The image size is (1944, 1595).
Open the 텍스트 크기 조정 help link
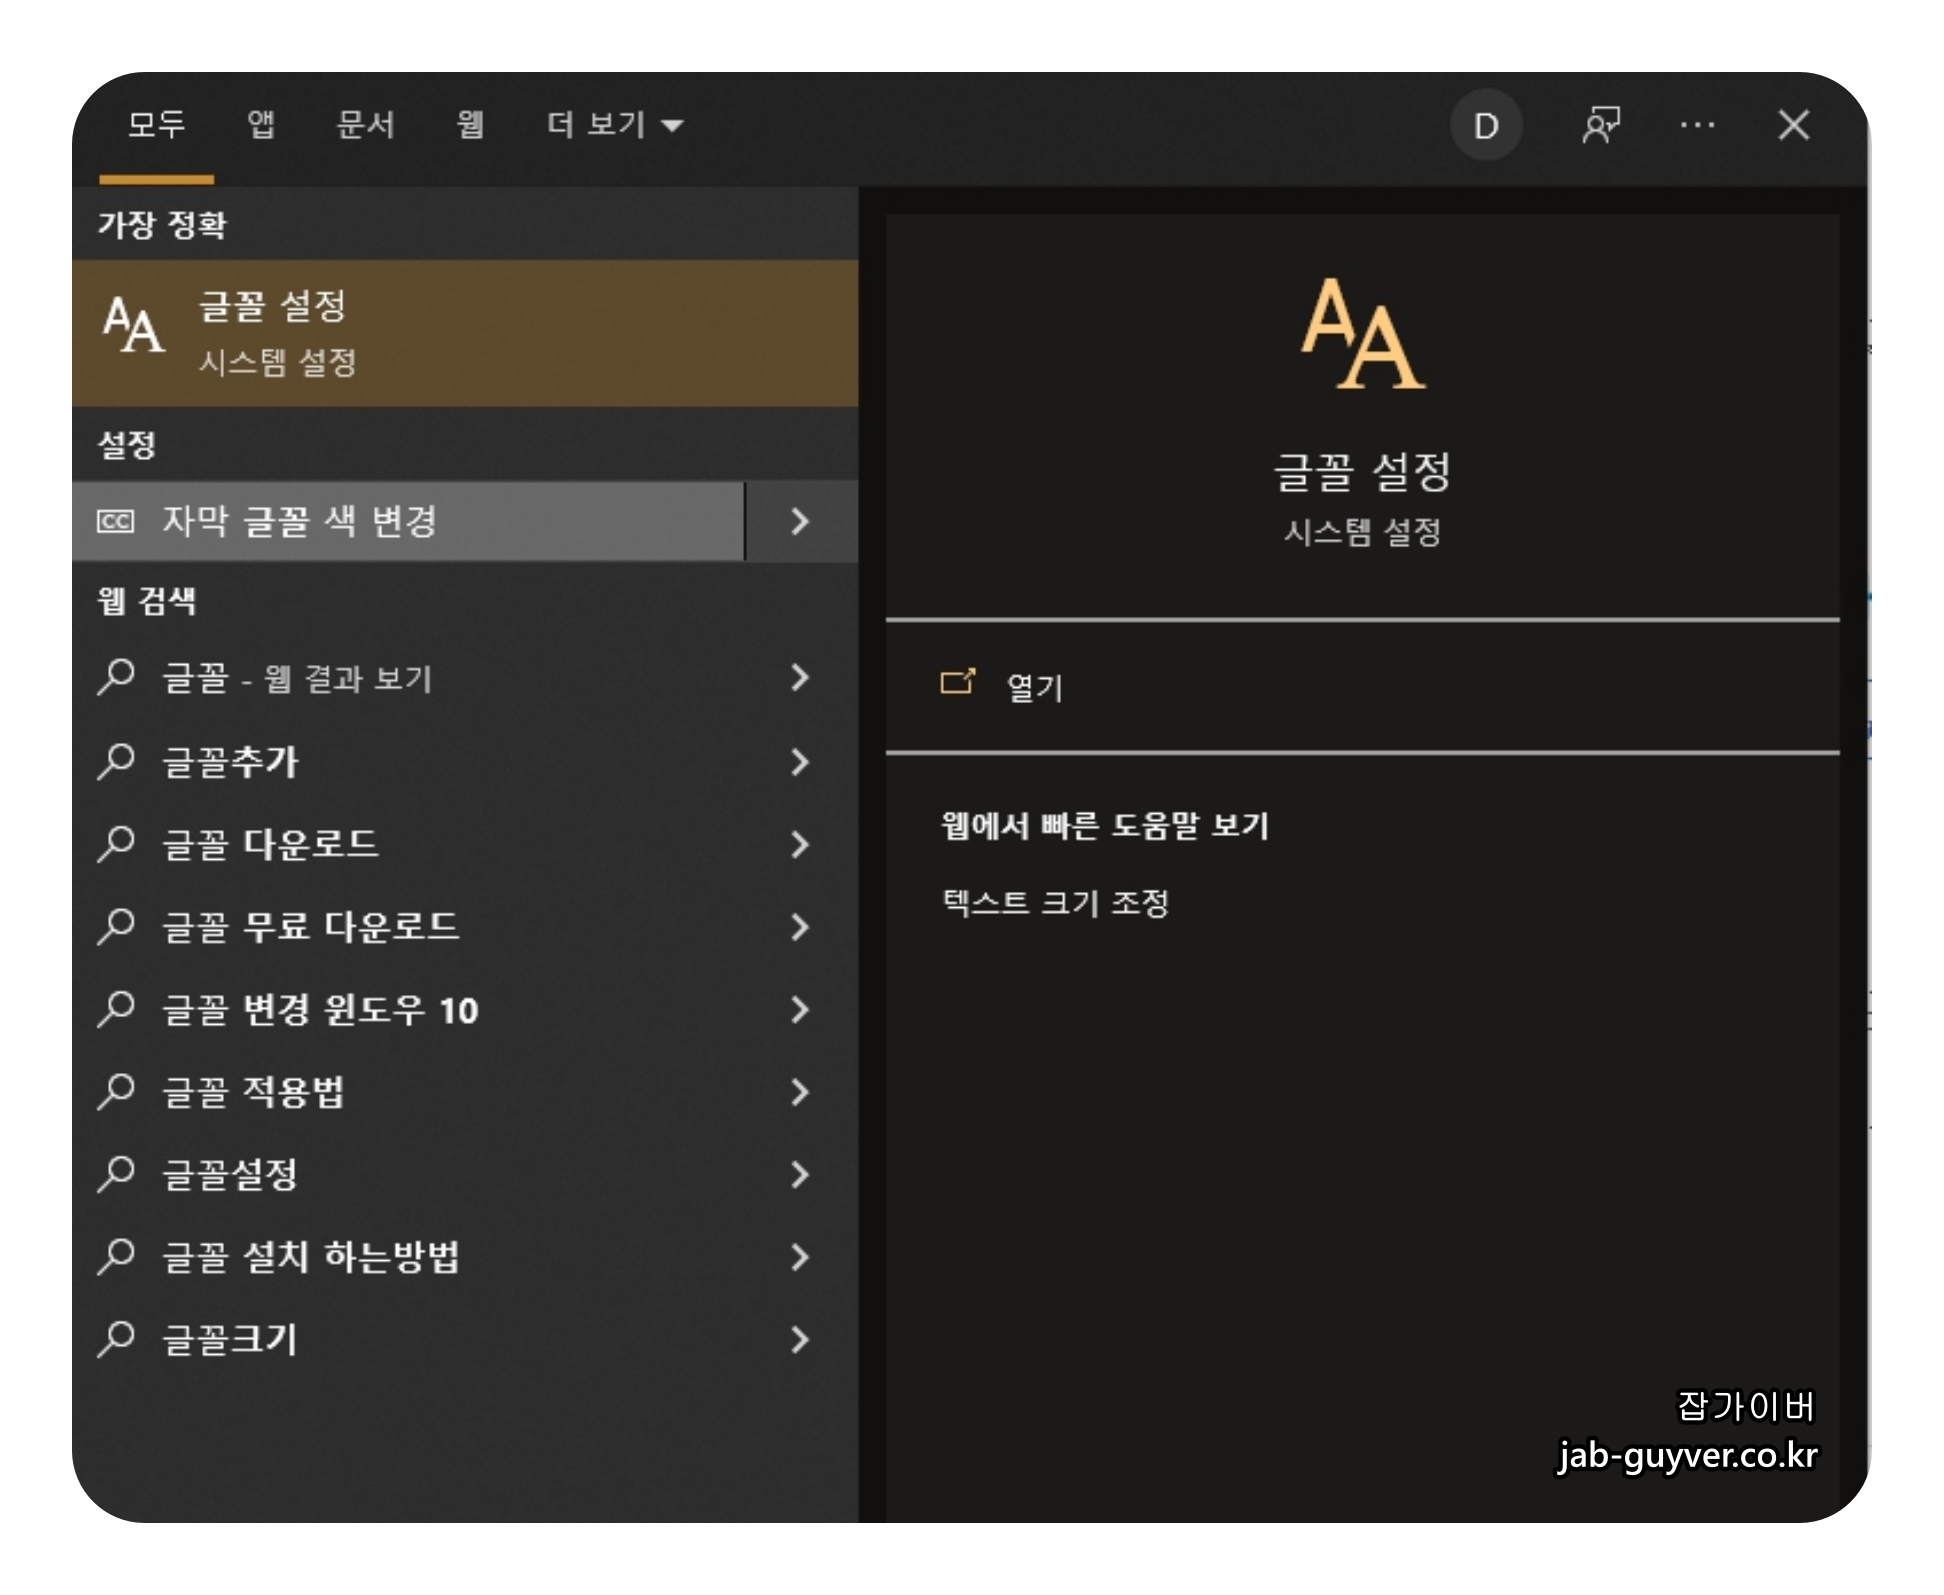(1055, 903)
